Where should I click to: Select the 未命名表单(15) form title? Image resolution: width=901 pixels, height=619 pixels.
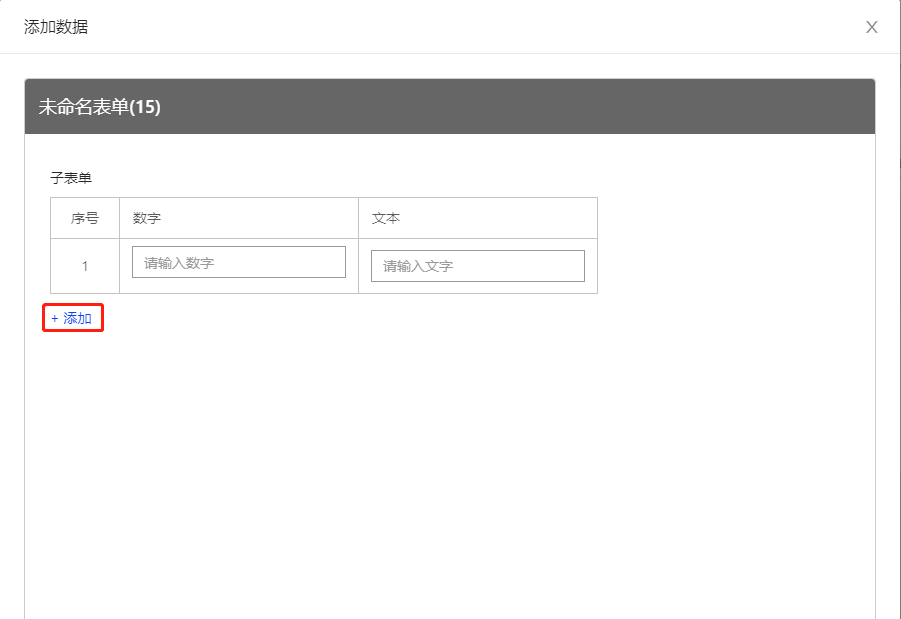[x=99, y=107]
